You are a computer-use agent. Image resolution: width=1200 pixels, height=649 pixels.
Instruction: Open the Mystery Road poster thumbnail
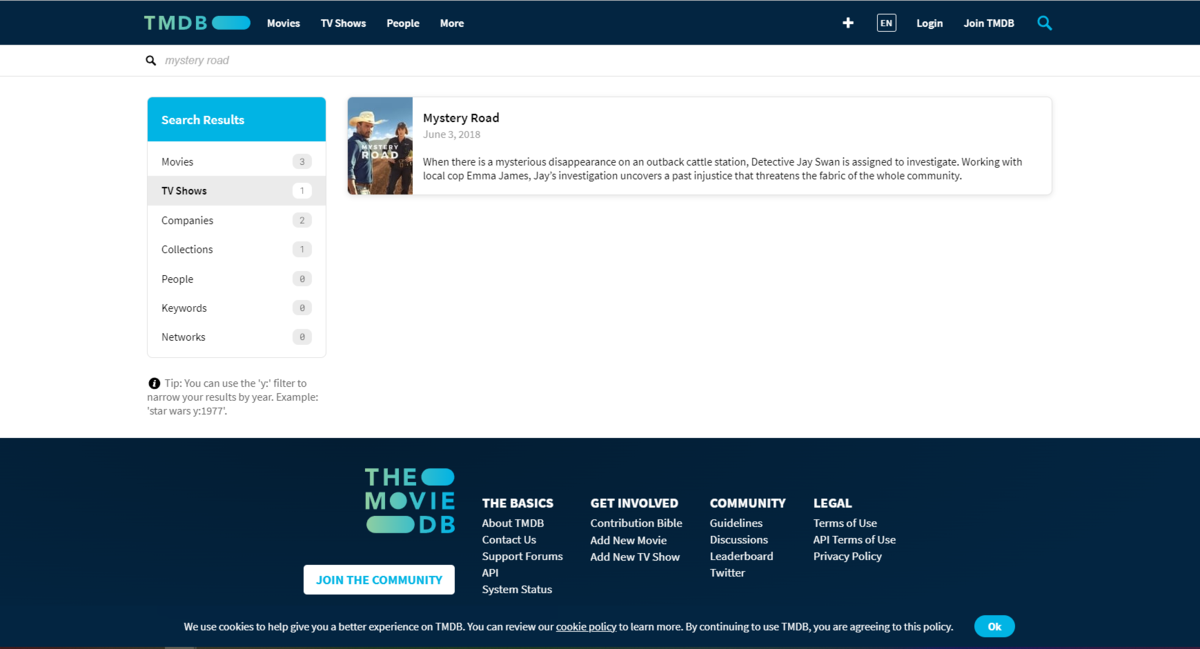click(x=380, y=146)
